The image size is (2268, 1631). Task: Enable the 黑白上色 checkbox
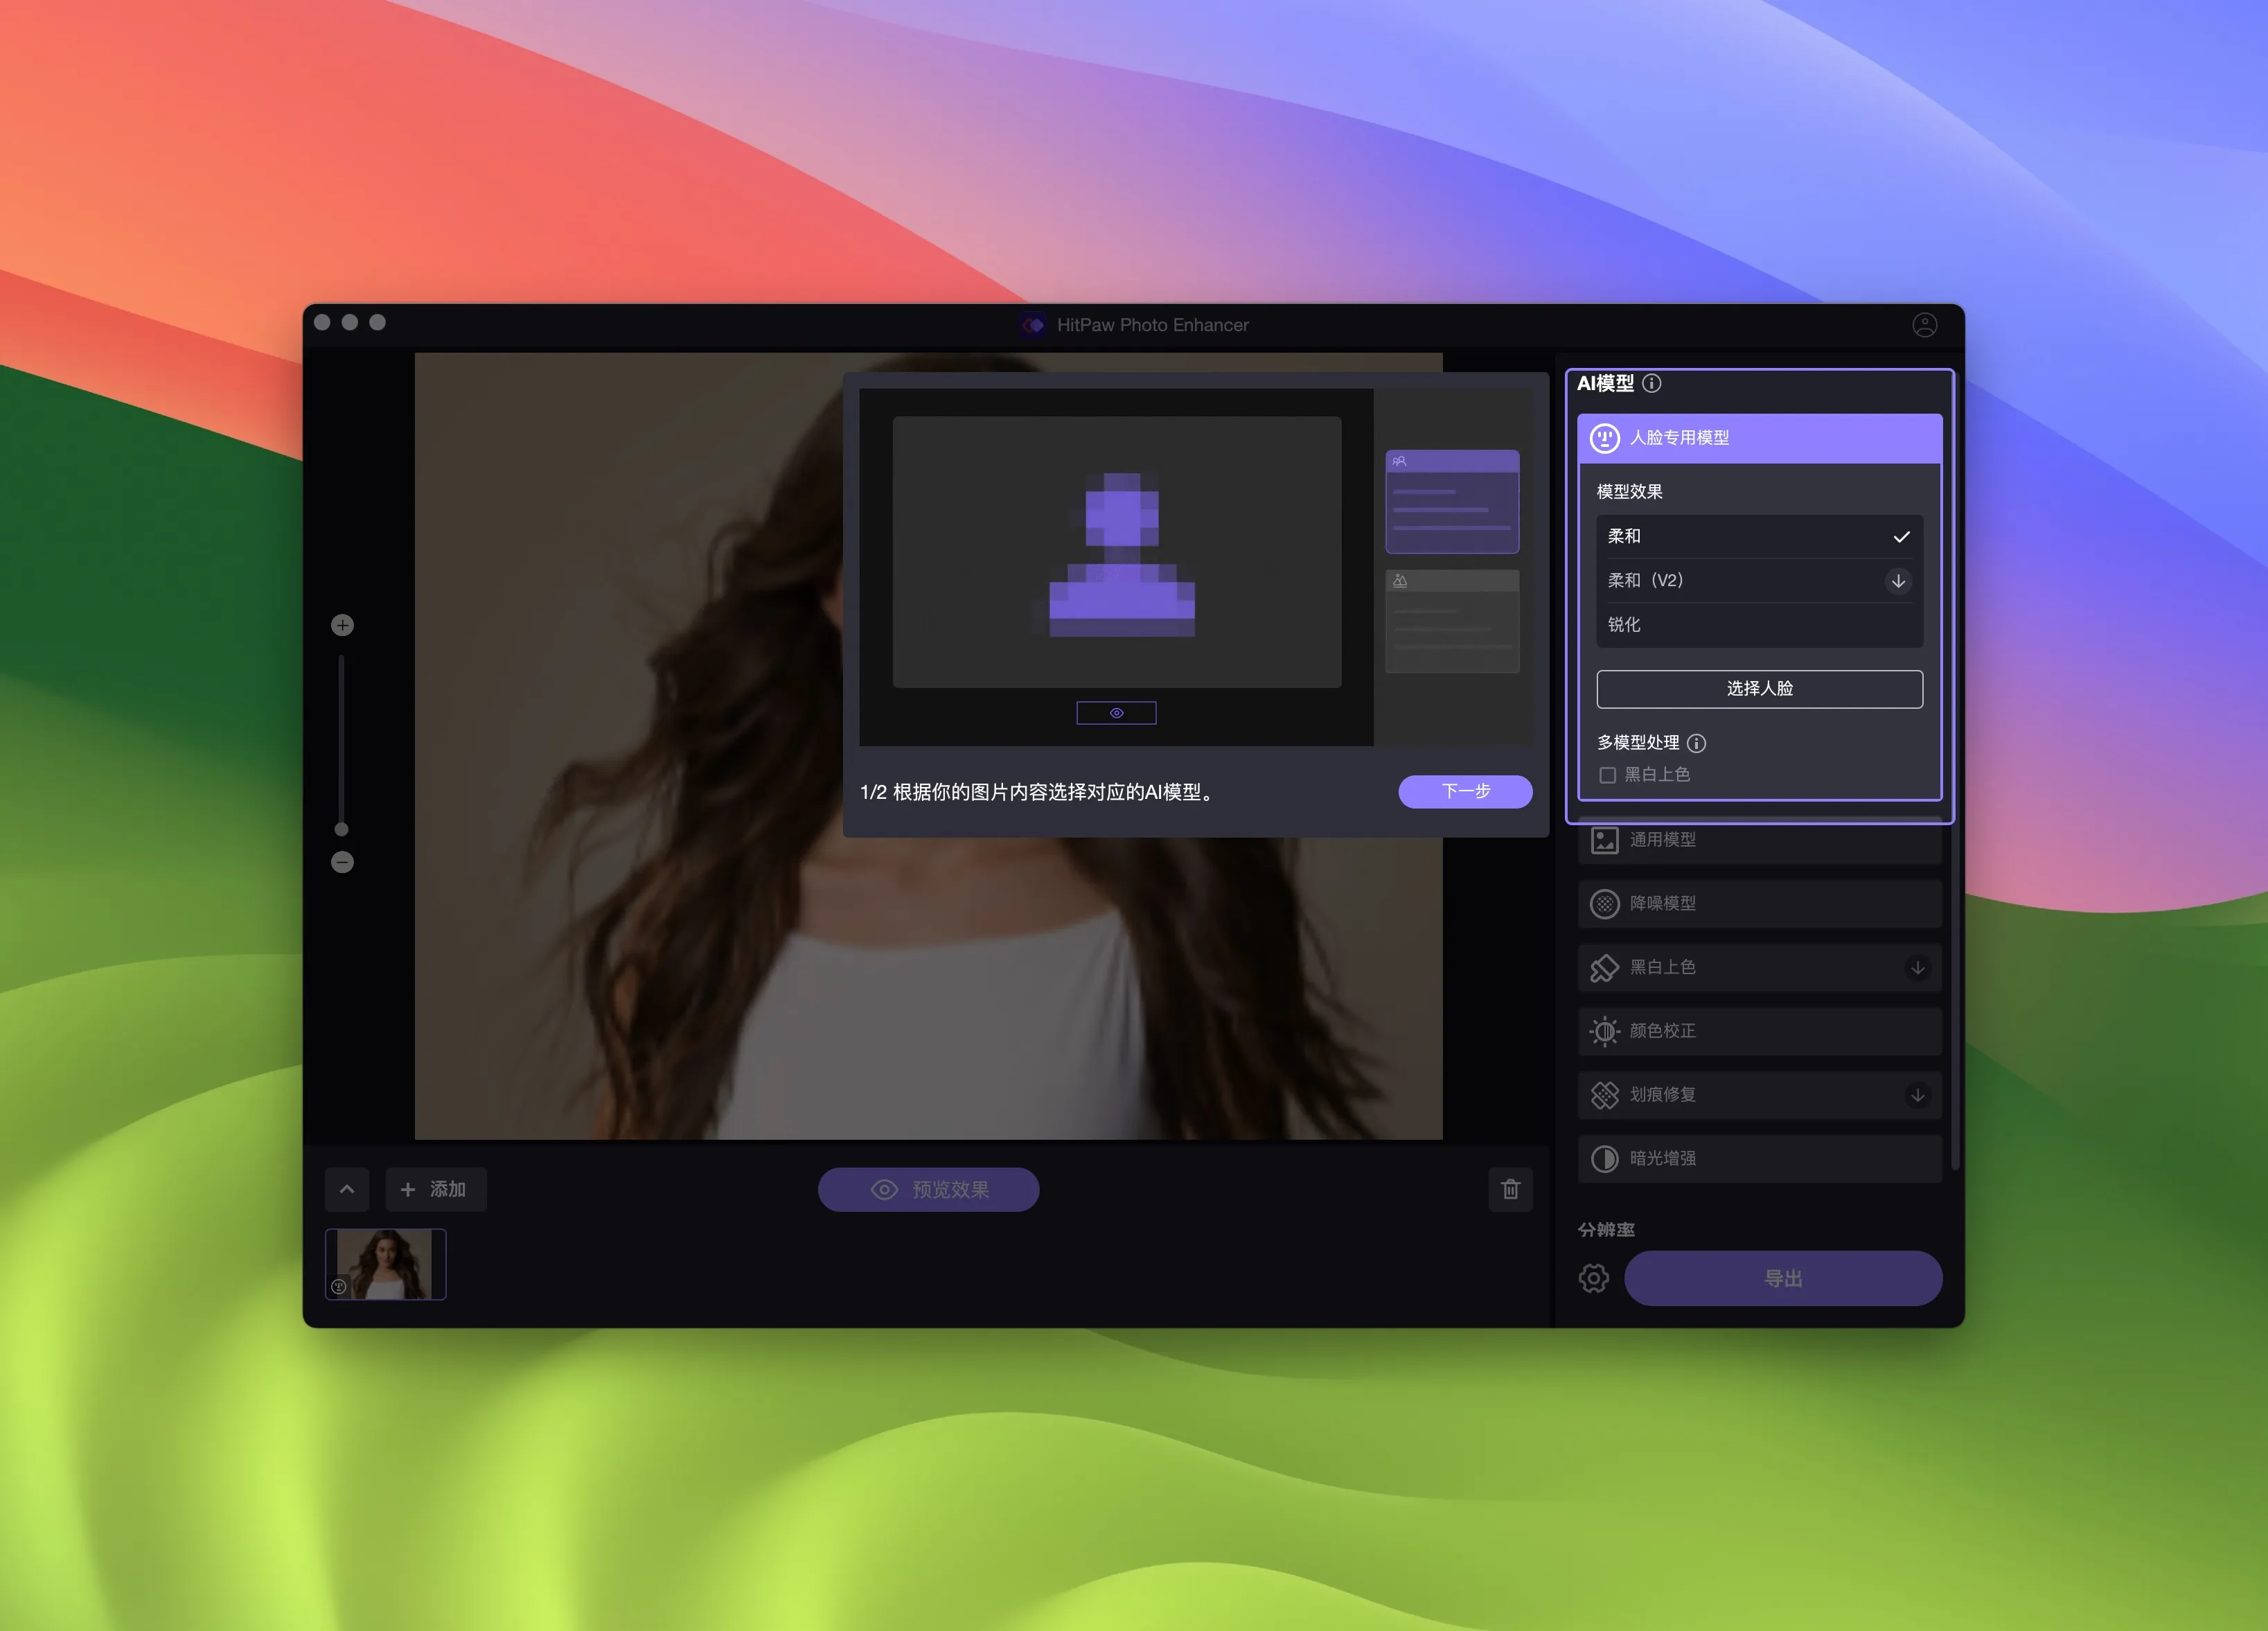point(1607,775)
